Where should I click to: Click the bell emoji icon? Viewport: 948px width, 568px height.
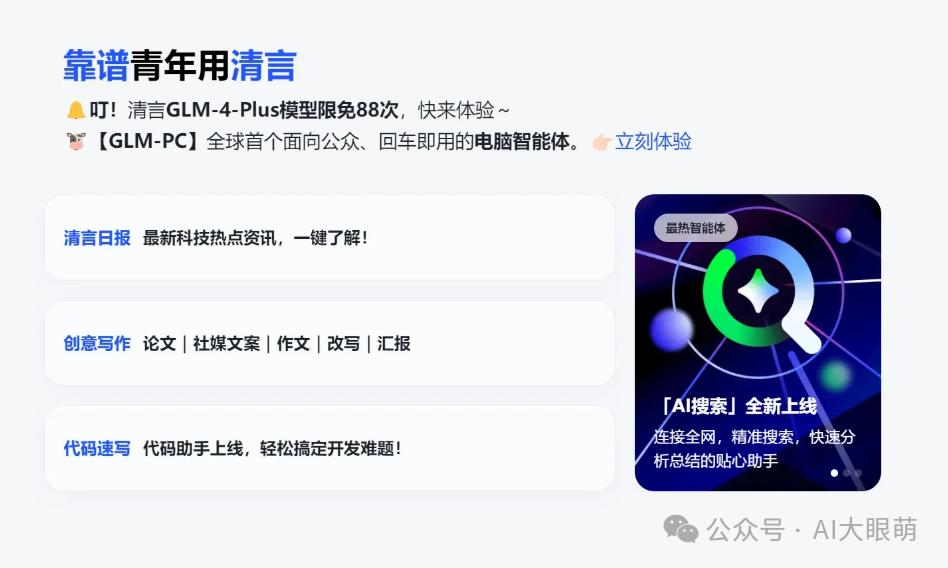pyautogui.click(x=76, y=110)
